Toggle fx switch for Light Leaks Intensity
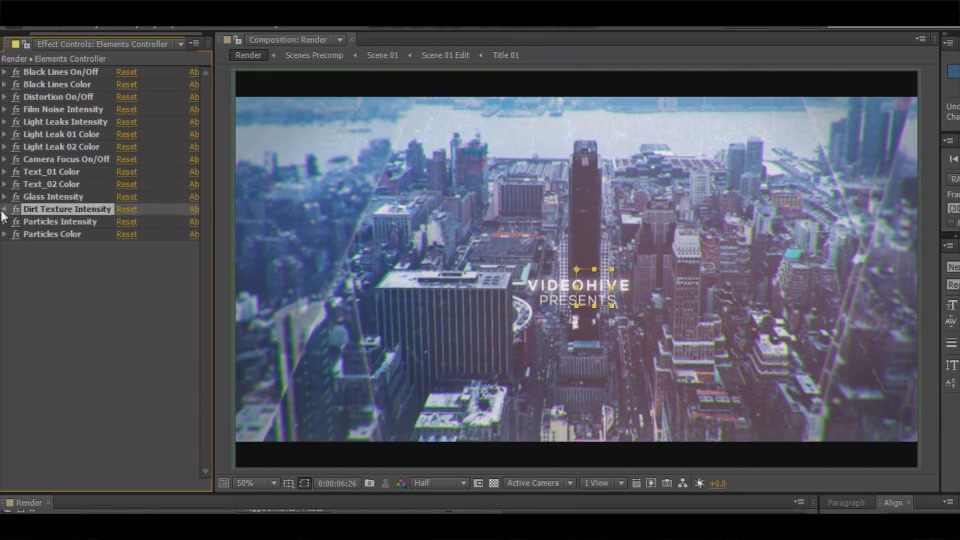 [16, 122]
